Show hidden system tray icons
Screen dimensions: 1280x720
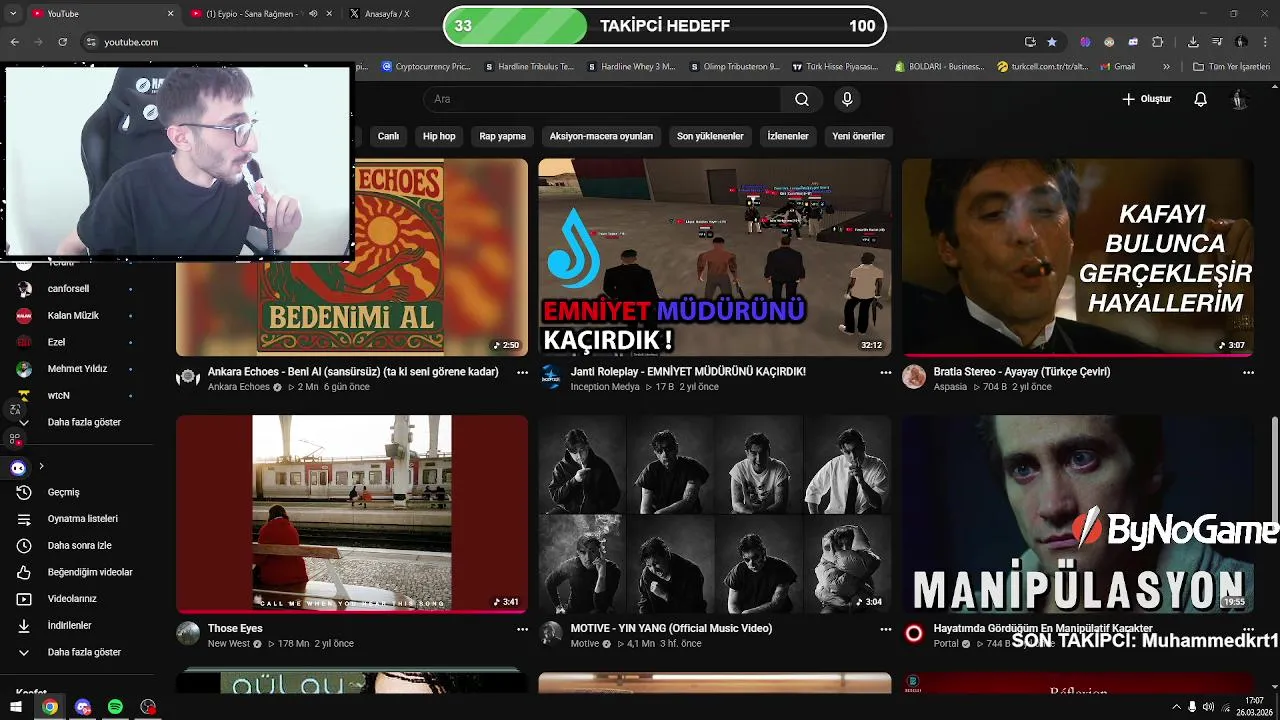pyautogui.click(x=1176, y=707)
